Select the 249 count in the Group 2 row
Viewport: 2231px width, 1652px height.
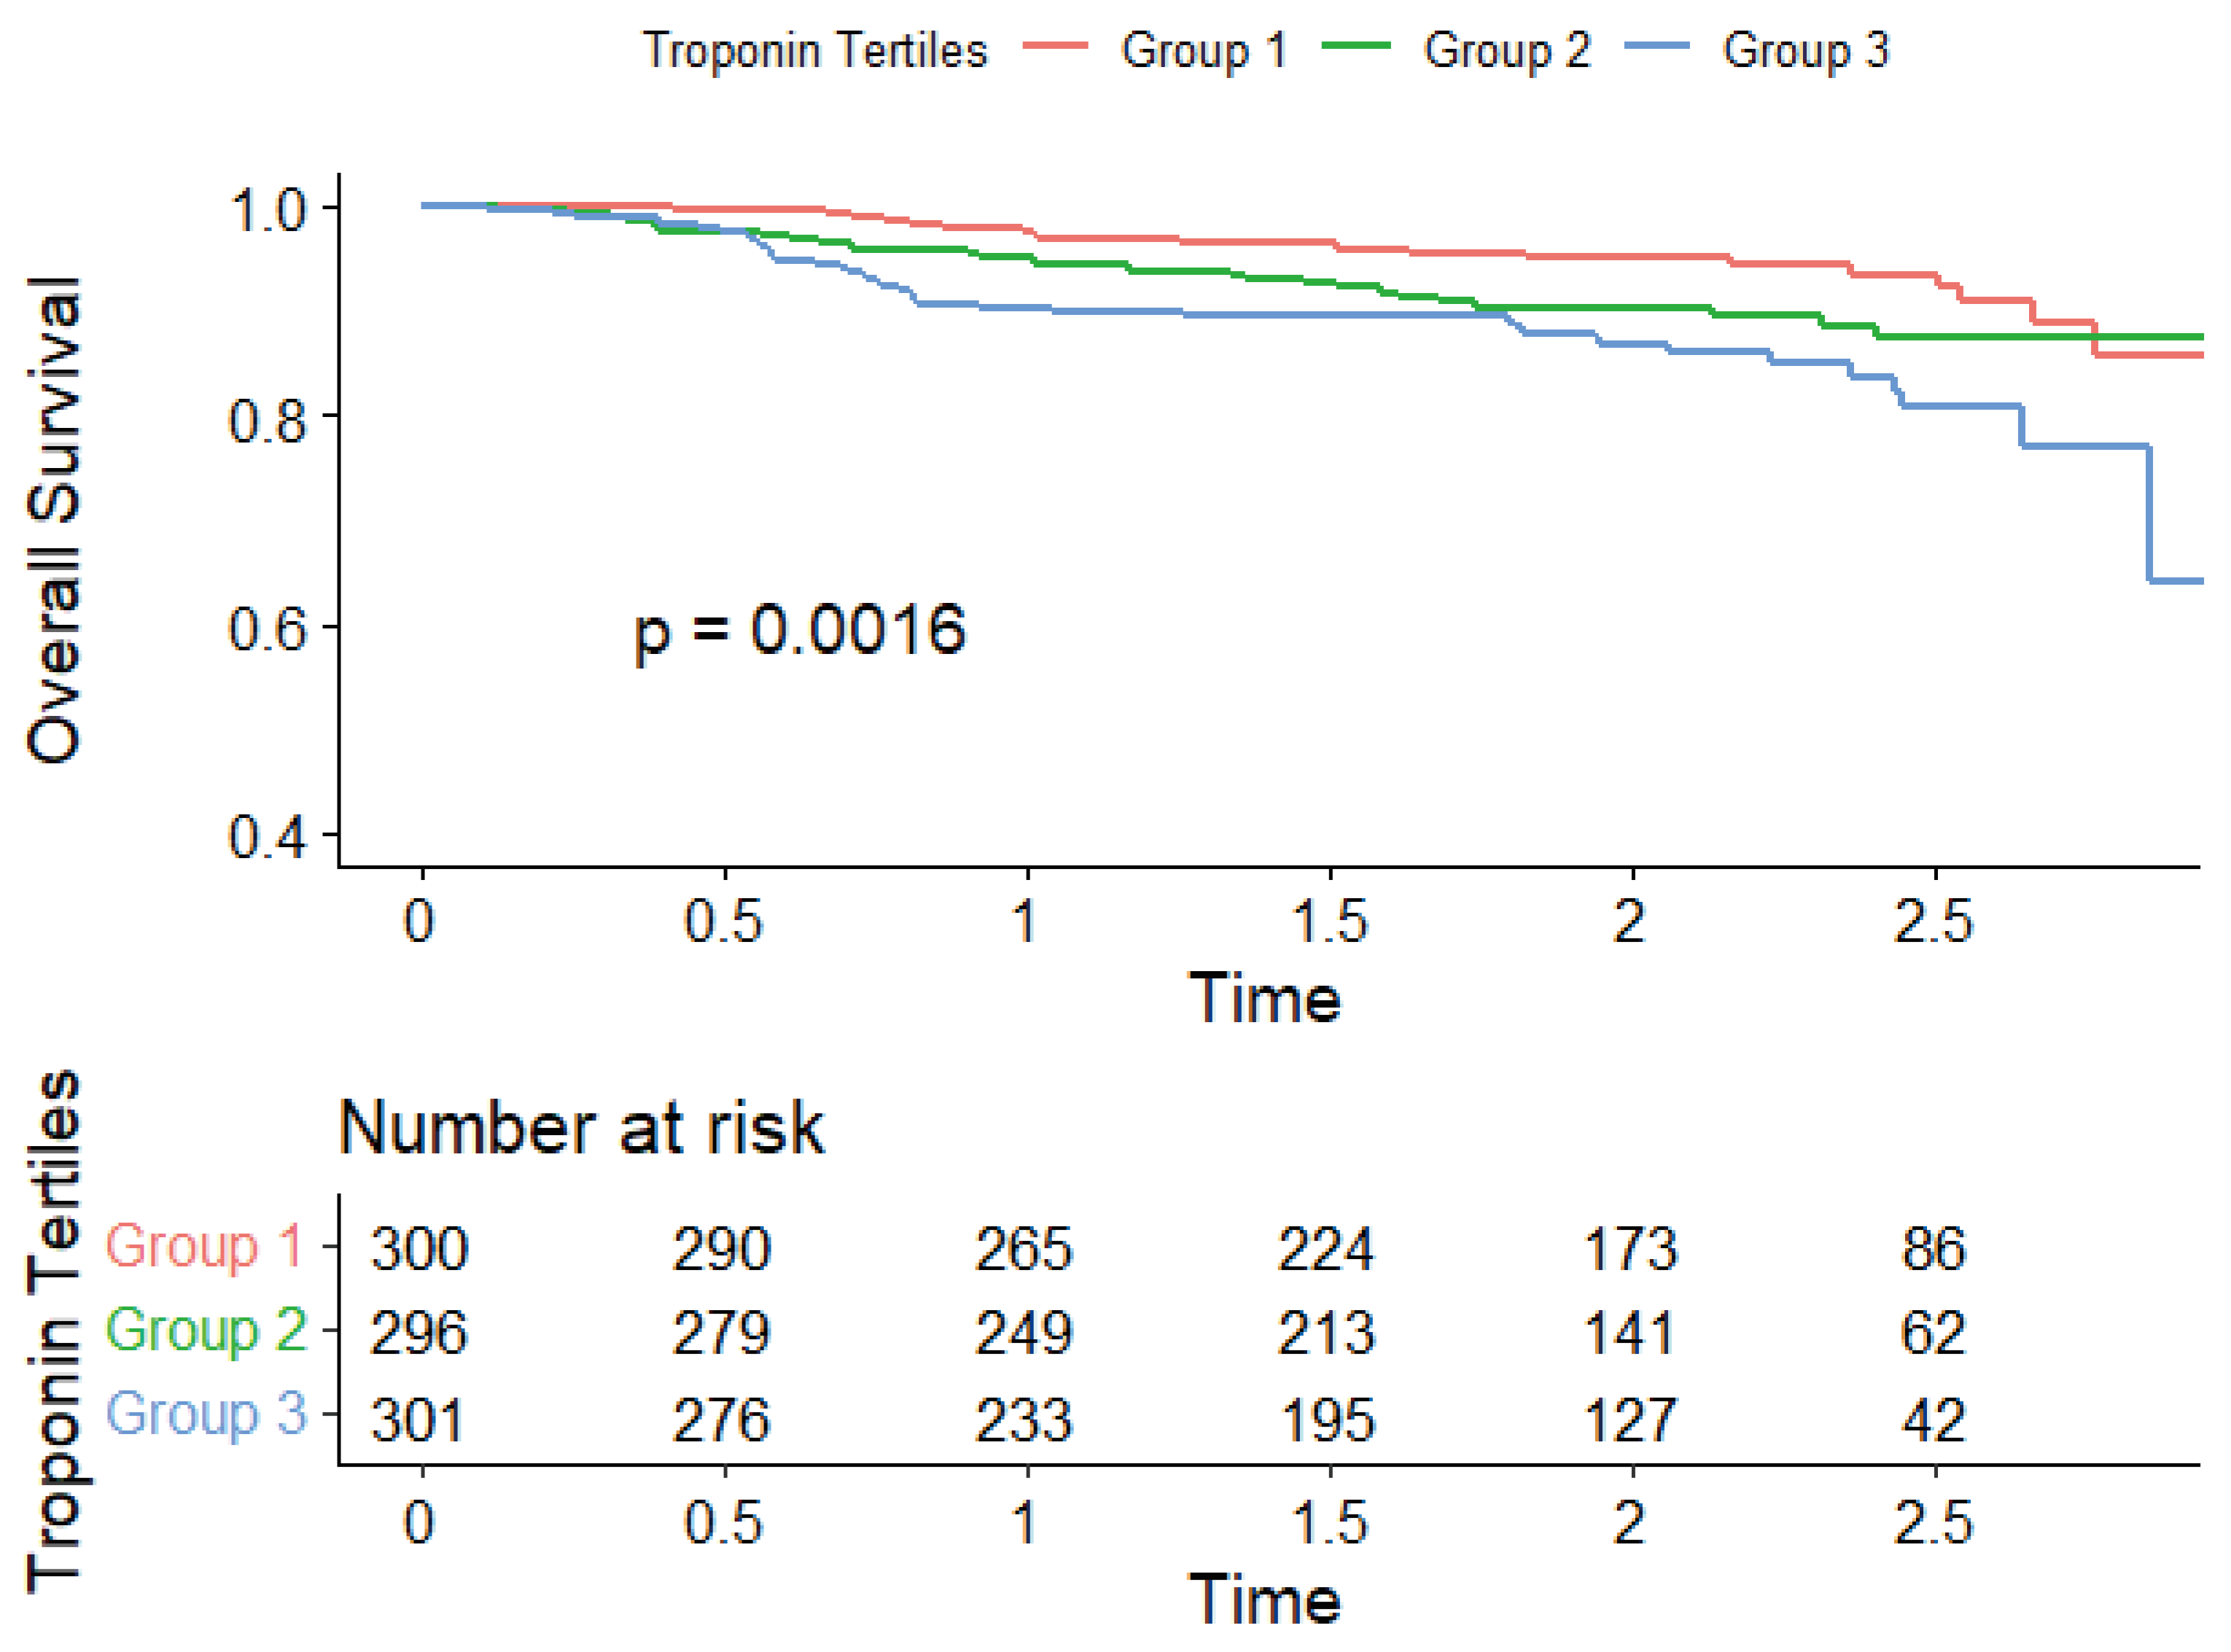tap(1024, 1333)
